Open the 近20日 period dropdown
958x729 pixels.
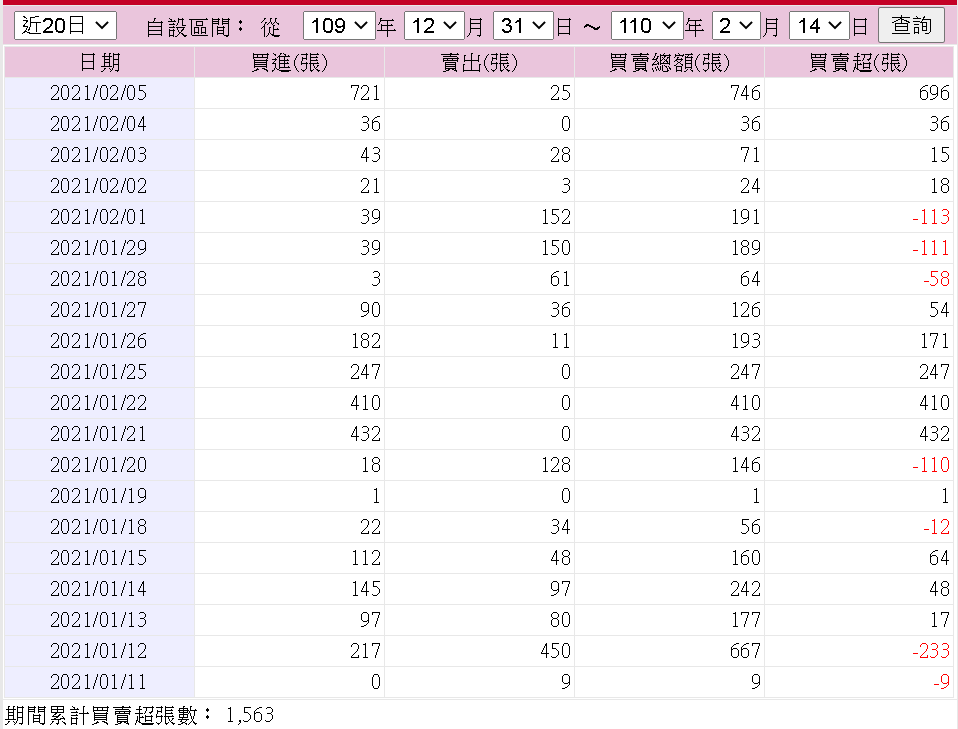[65, 26]
